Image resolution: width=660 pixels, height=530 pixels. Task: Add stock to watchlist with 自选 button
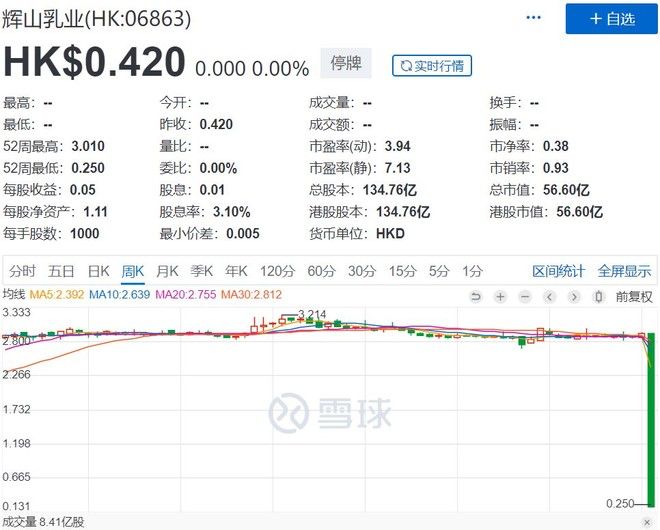tap(611, 19)
